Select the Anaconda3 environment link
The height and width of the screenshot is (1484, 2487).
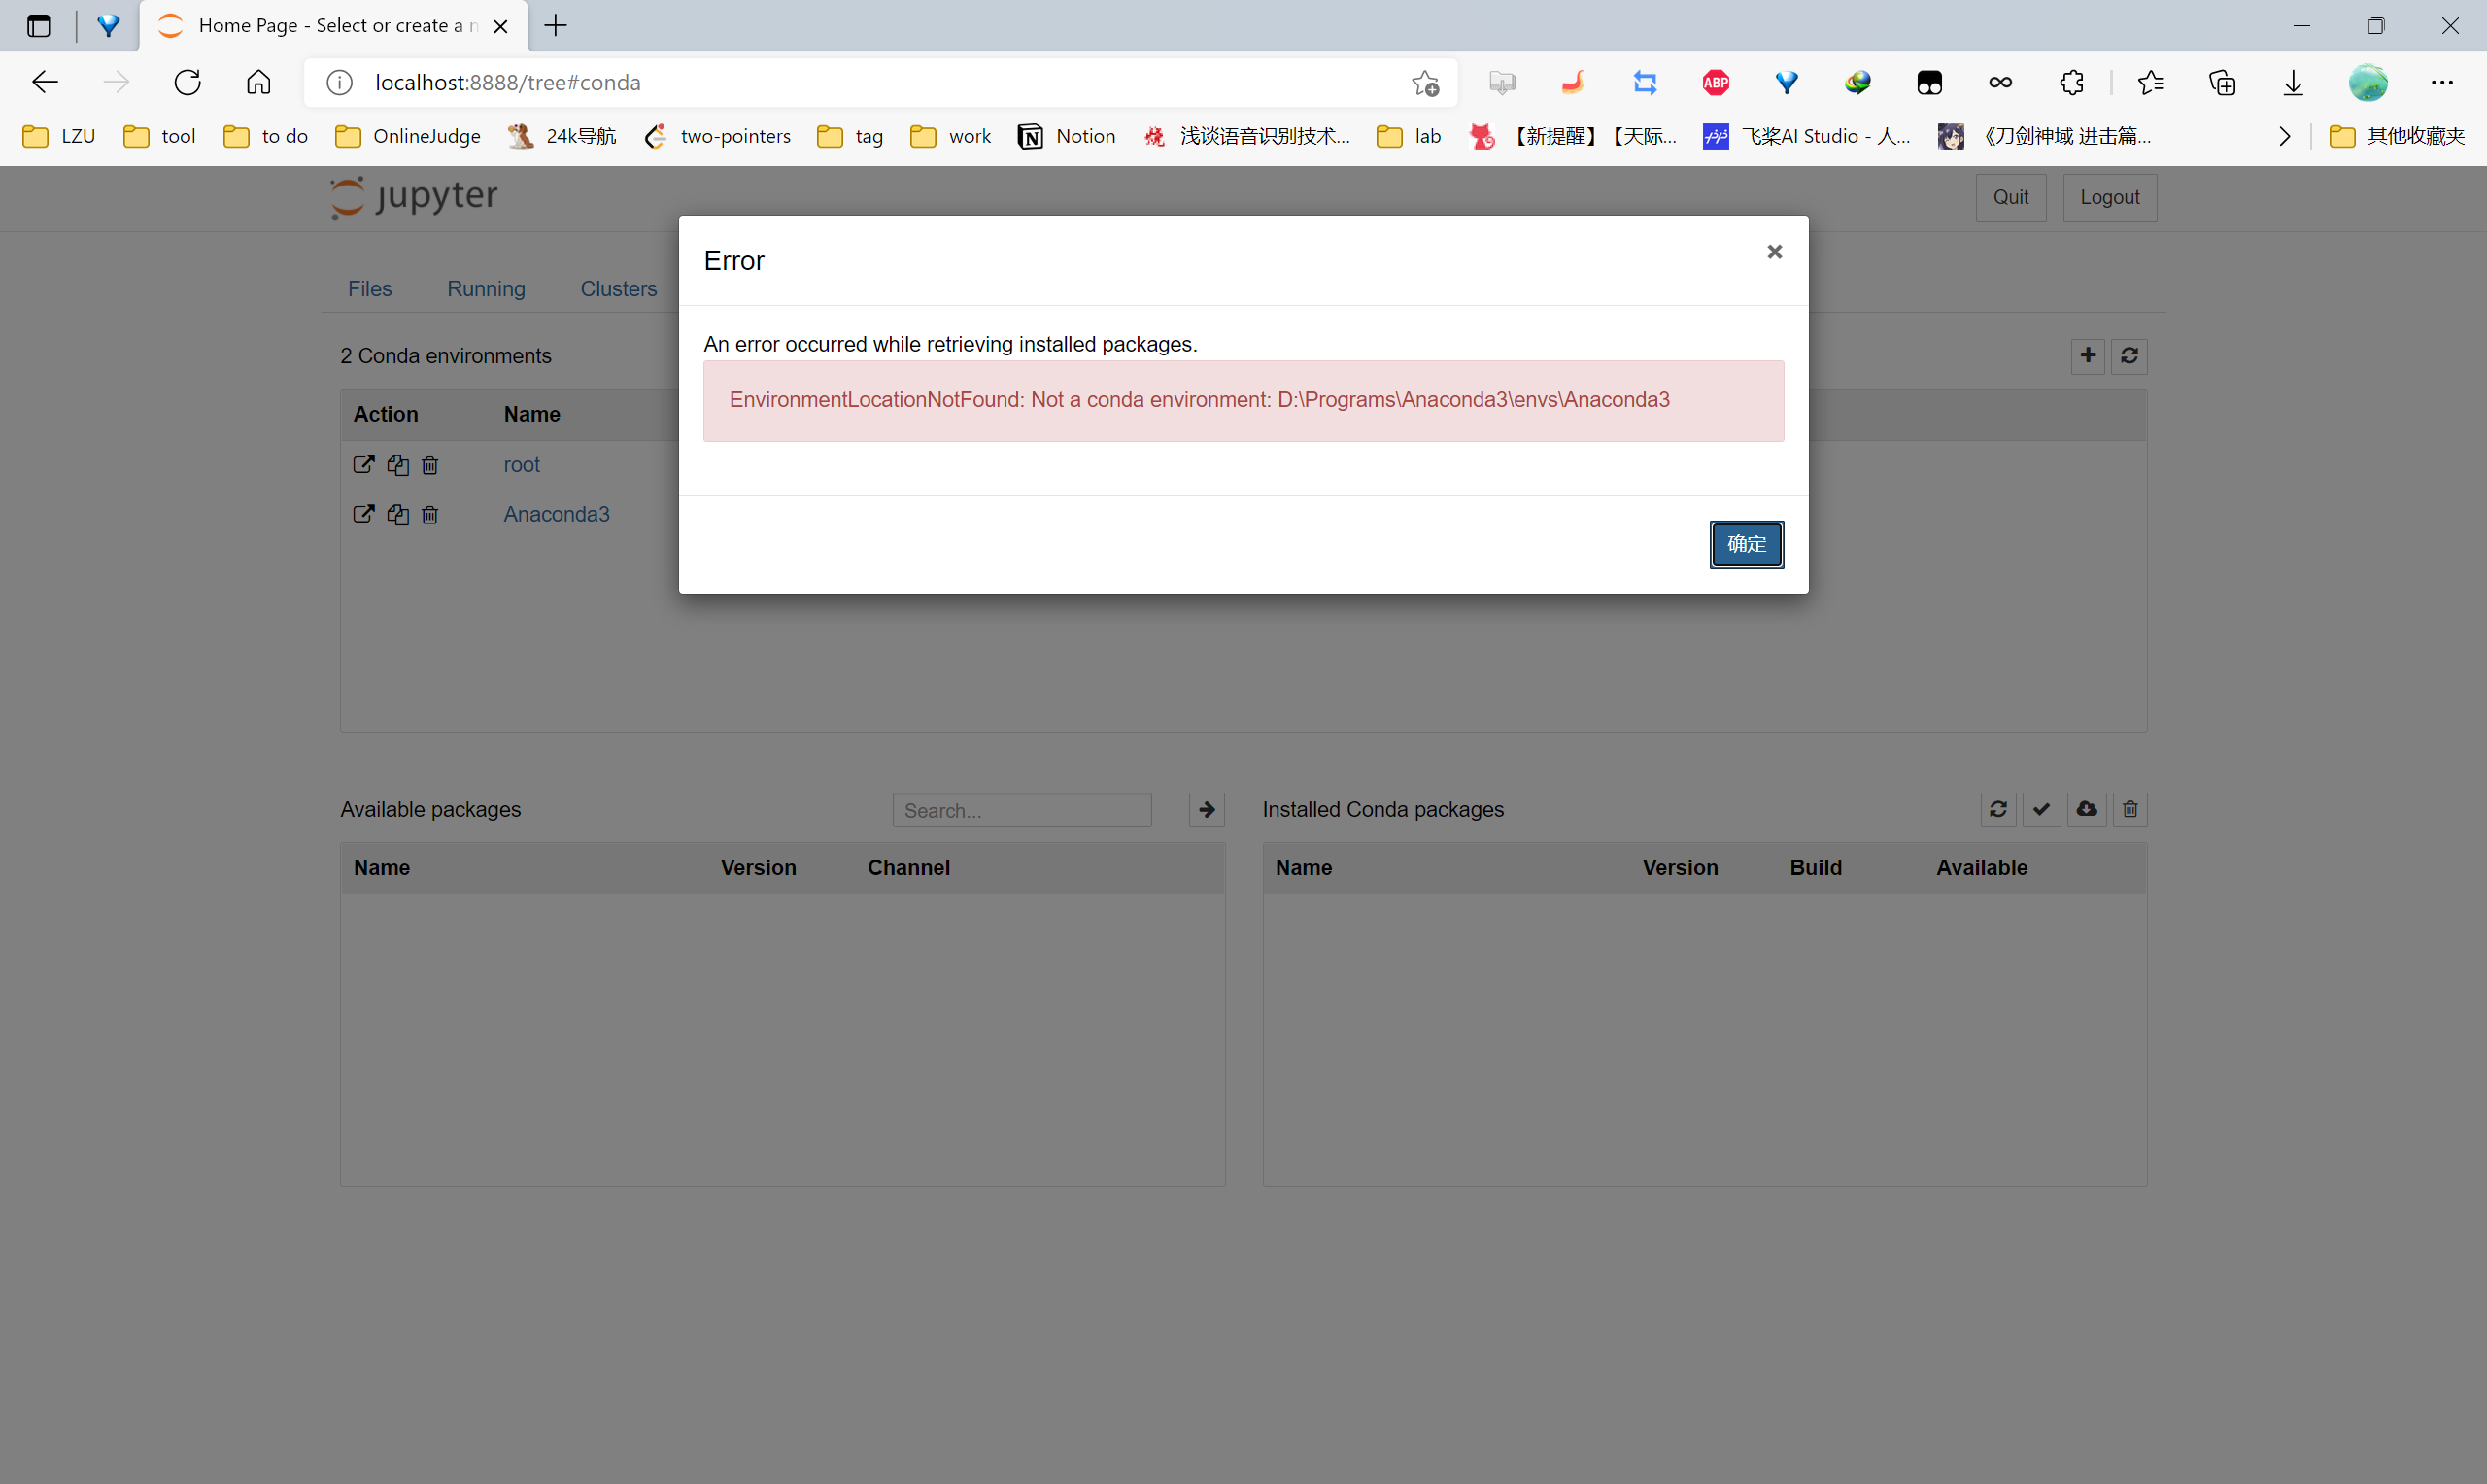[556, 514]
